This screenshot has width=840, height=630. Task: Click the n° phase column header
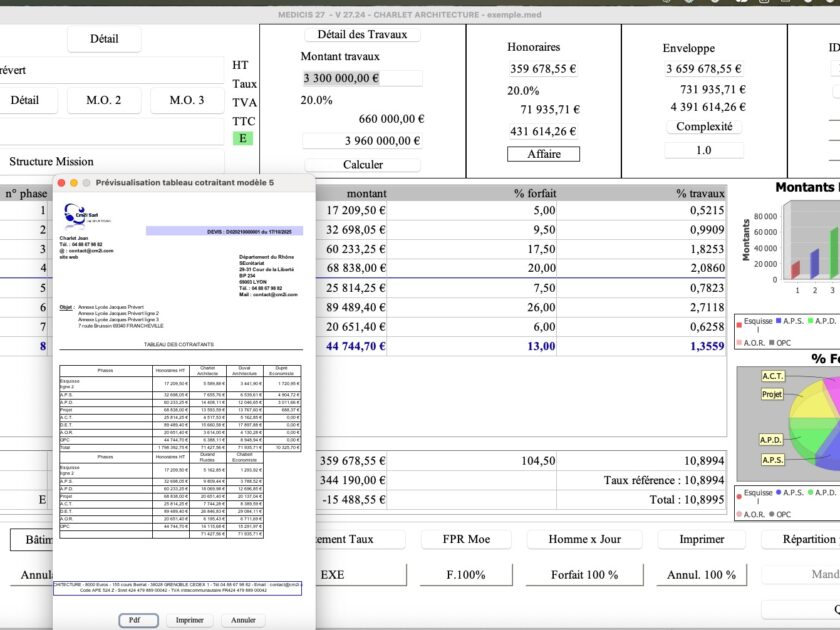click(x=26, y=193)
